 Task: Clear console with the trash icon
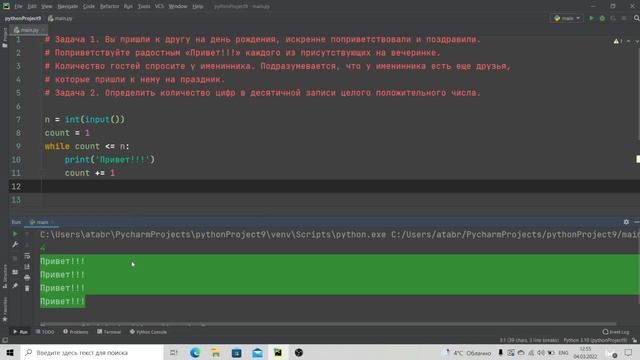click(27, 288)
